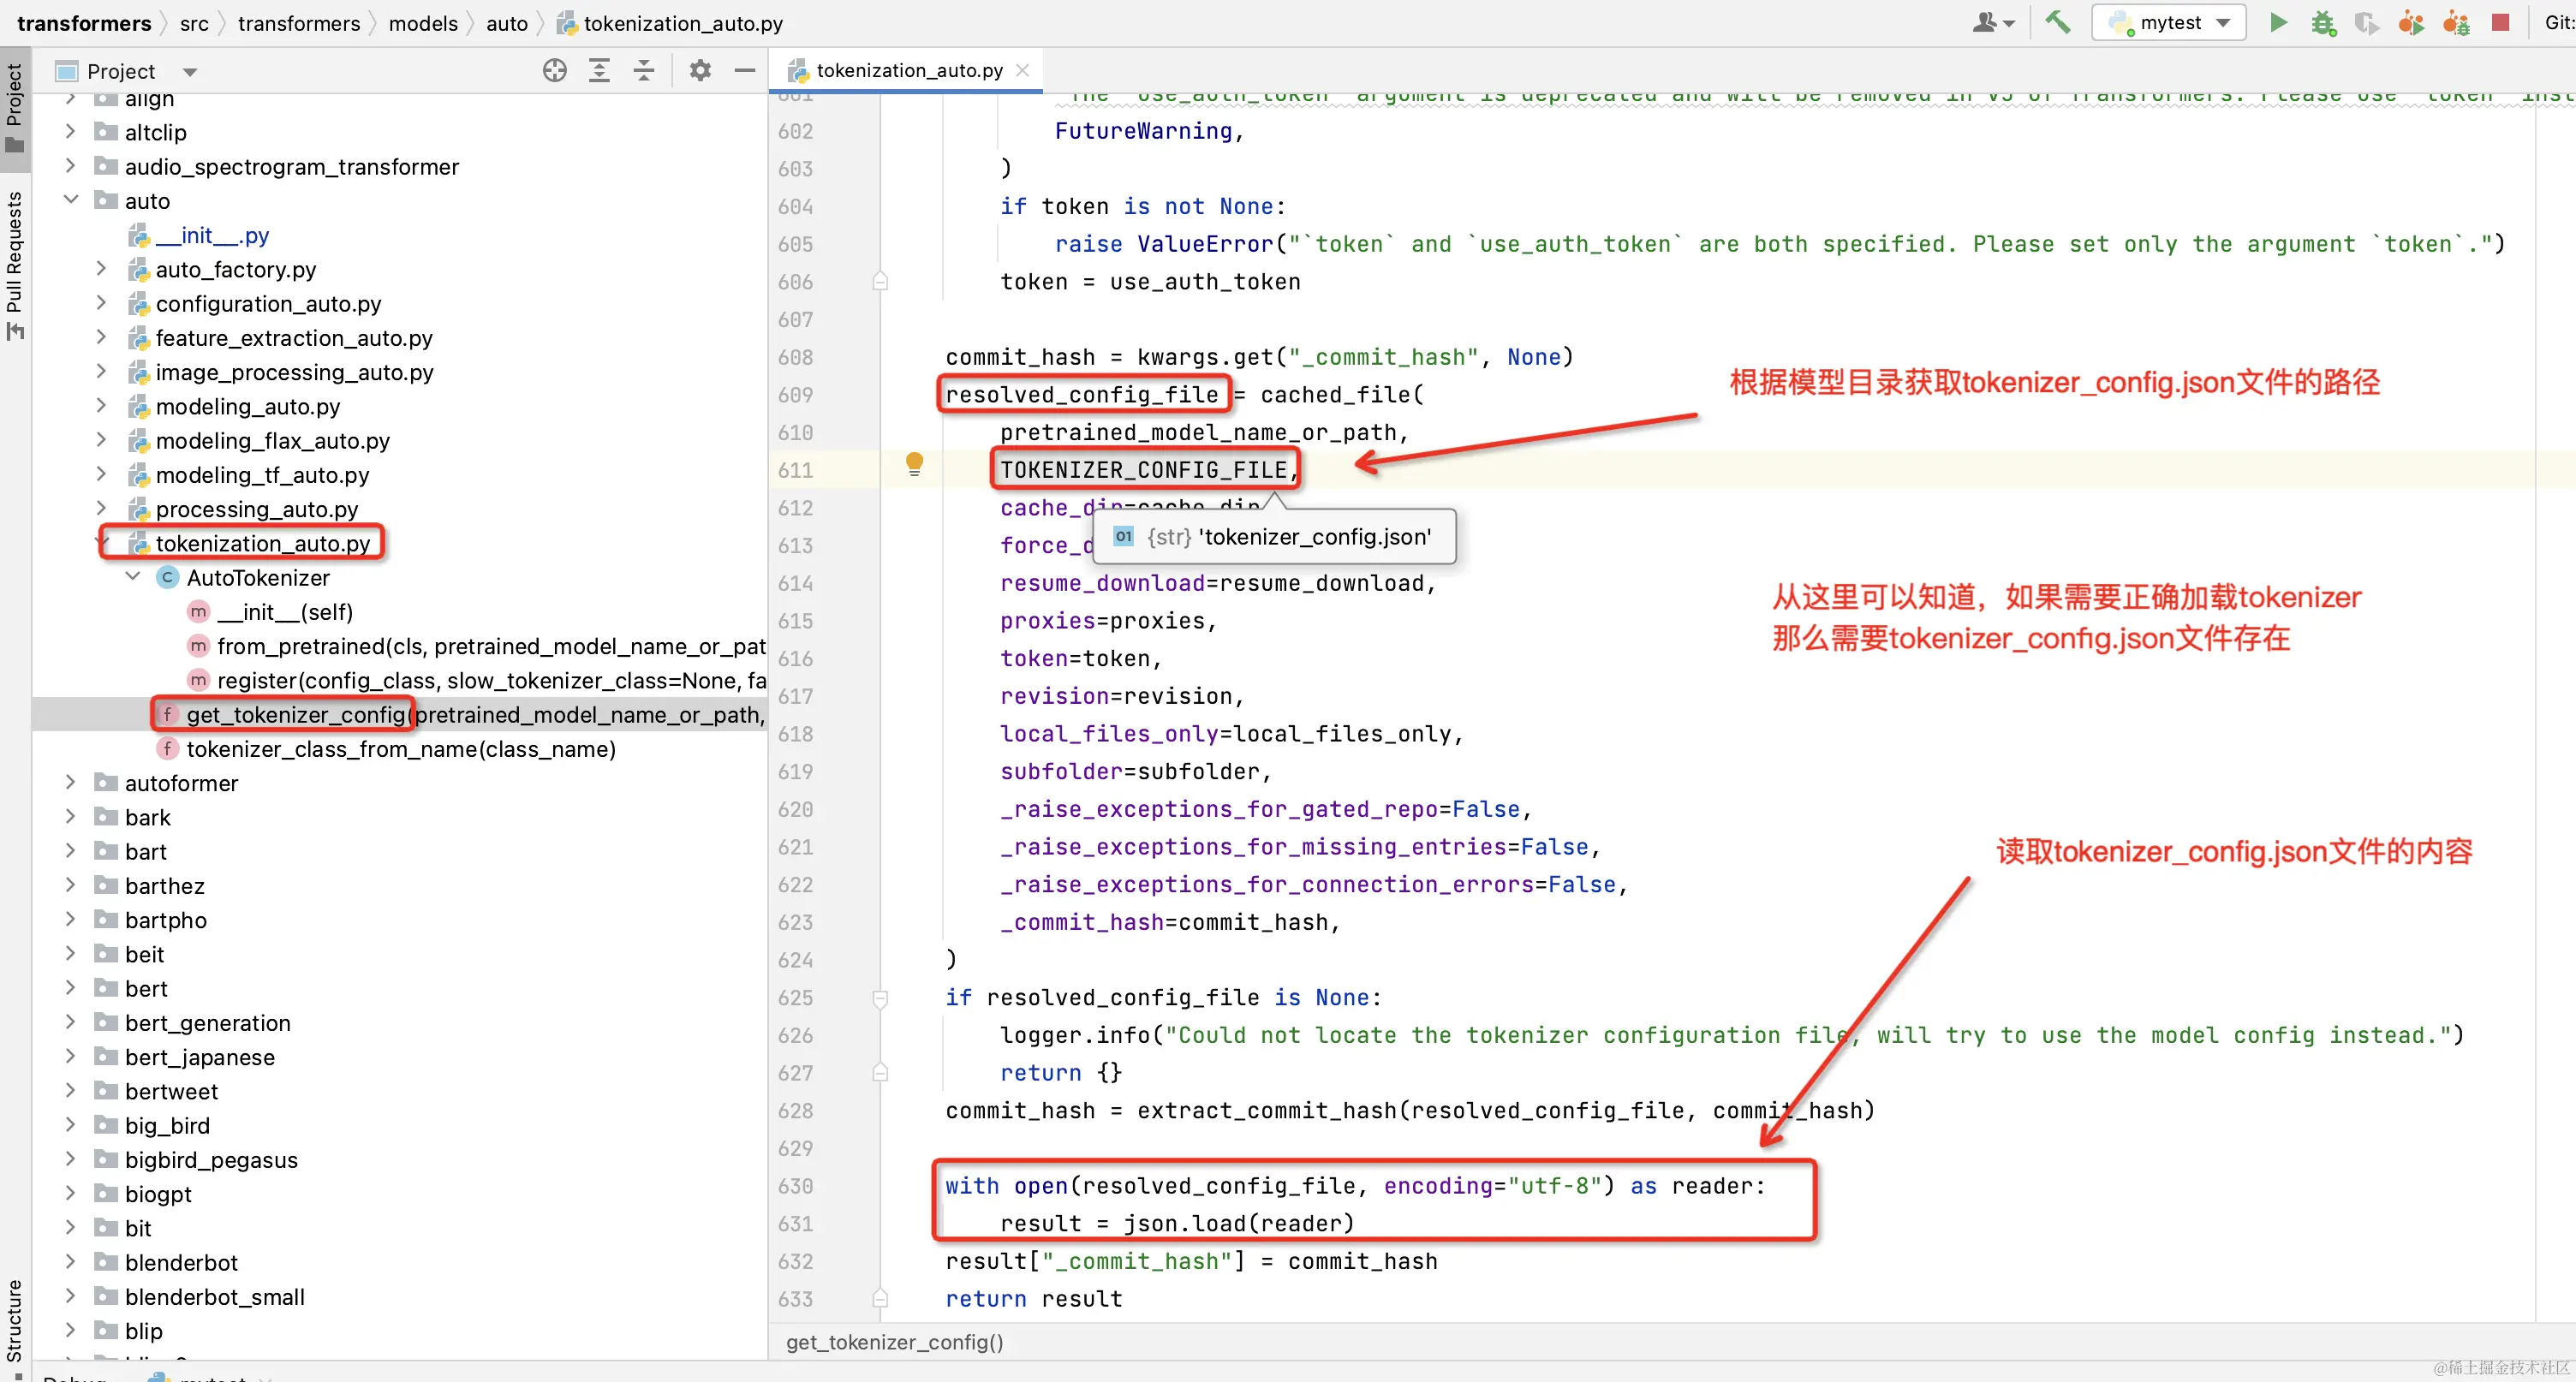
Task: Run mytest with coverage
Action: click(x=2367, y=22)
